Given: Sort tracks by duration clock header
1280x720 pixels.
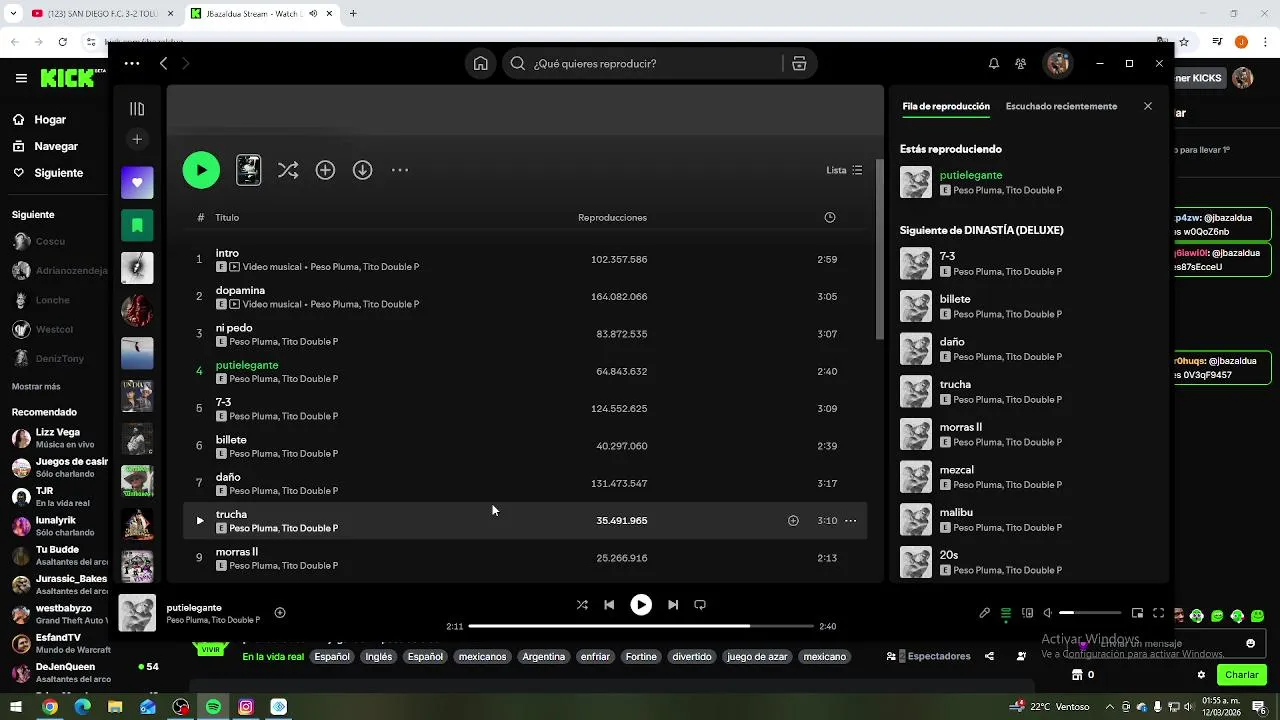Looking at the screenshot, I should click(829, 217).
